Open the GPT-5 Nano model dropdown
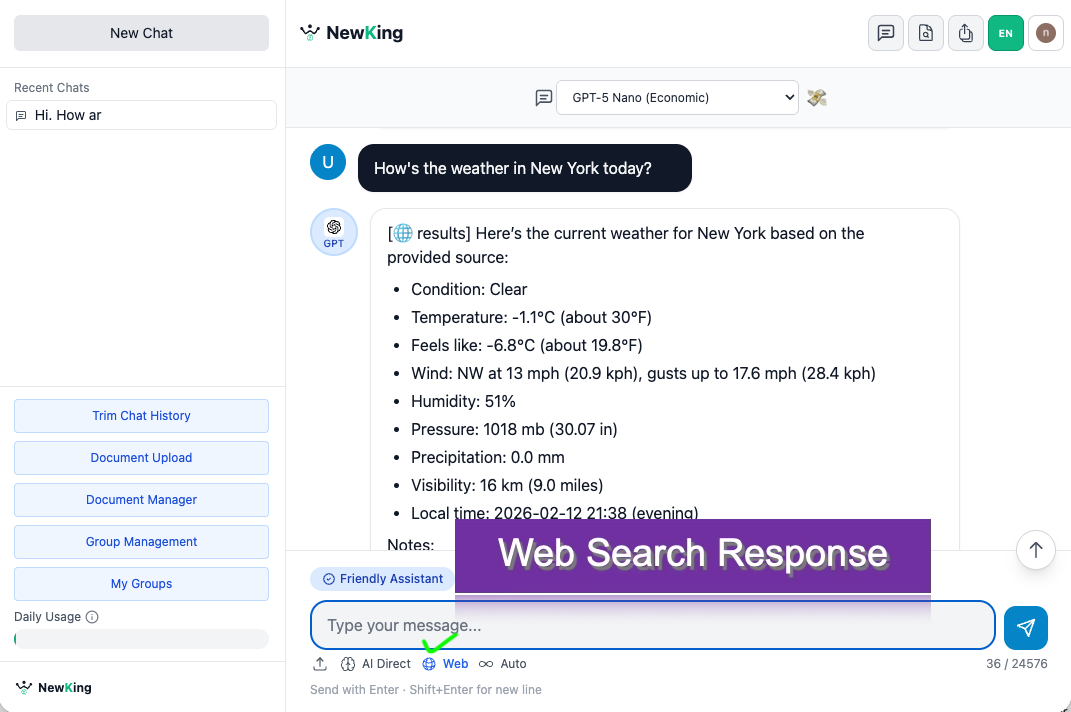This screenshot has height=712, width=1071. tap(677, 97)
